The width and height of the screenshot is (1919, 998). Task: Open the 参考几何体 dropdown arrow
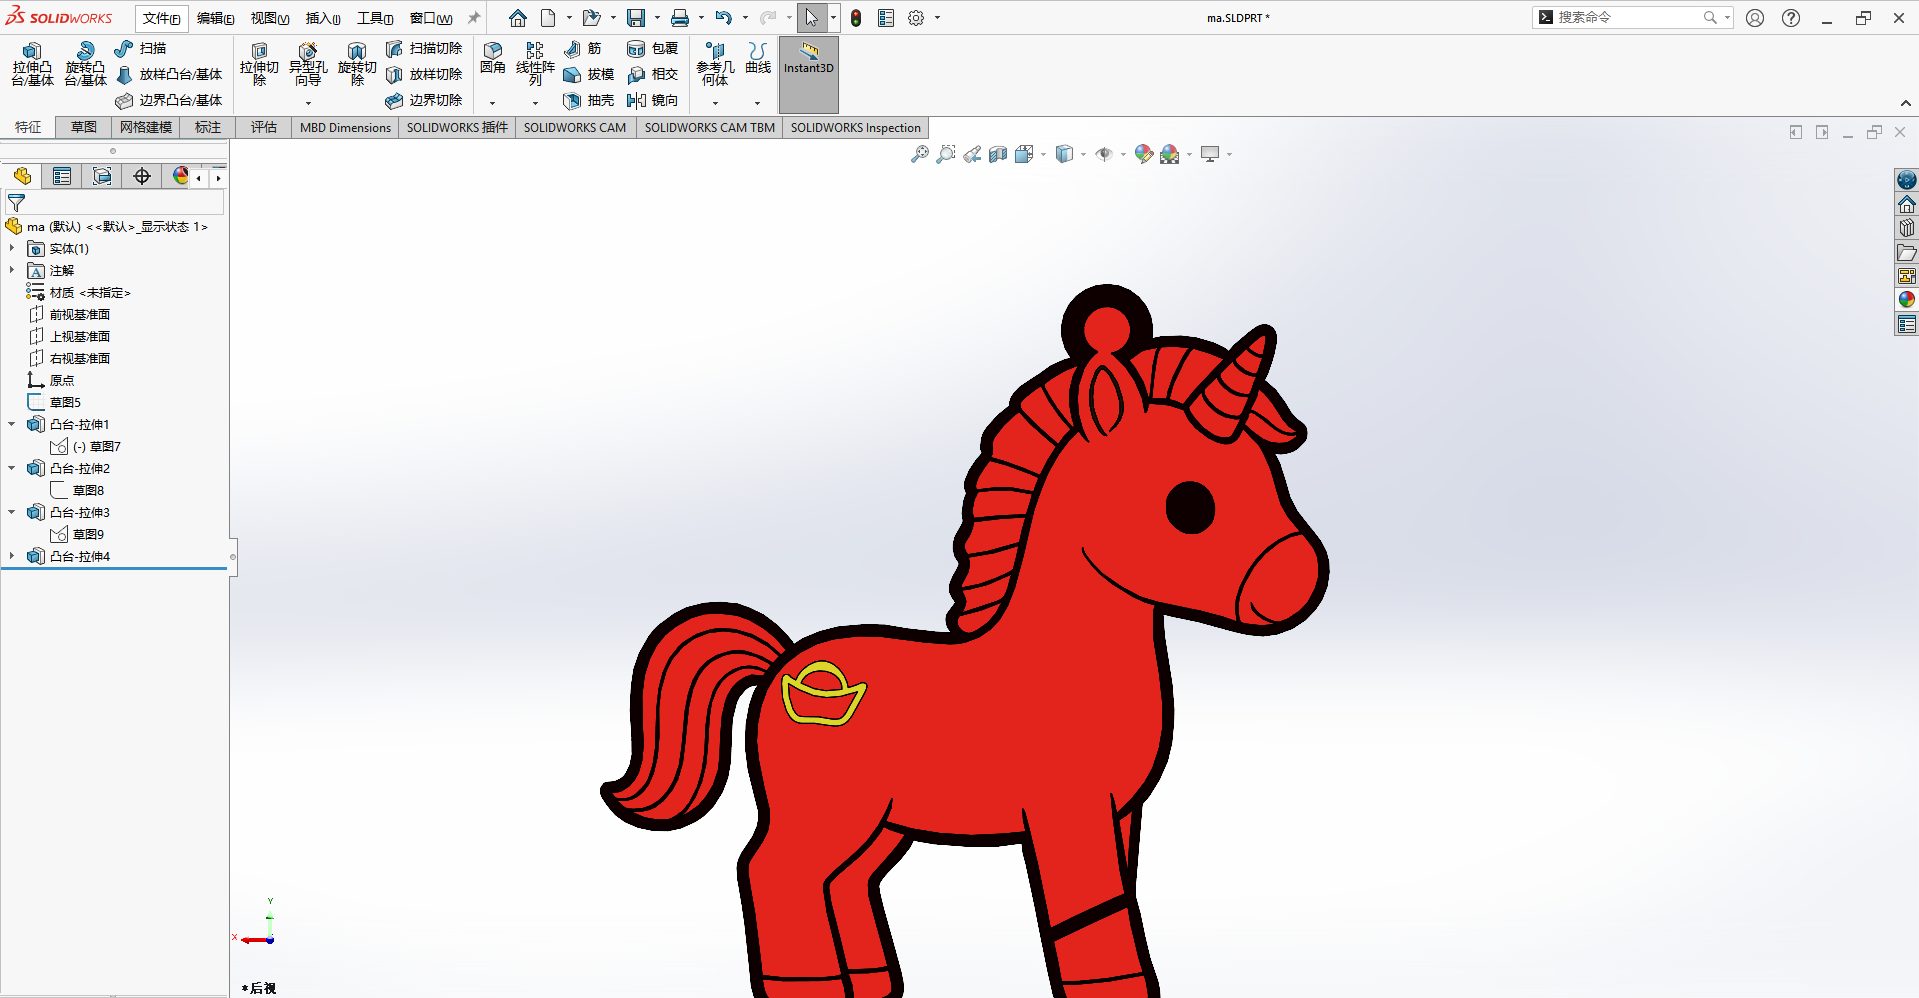[x=715, y=103]
